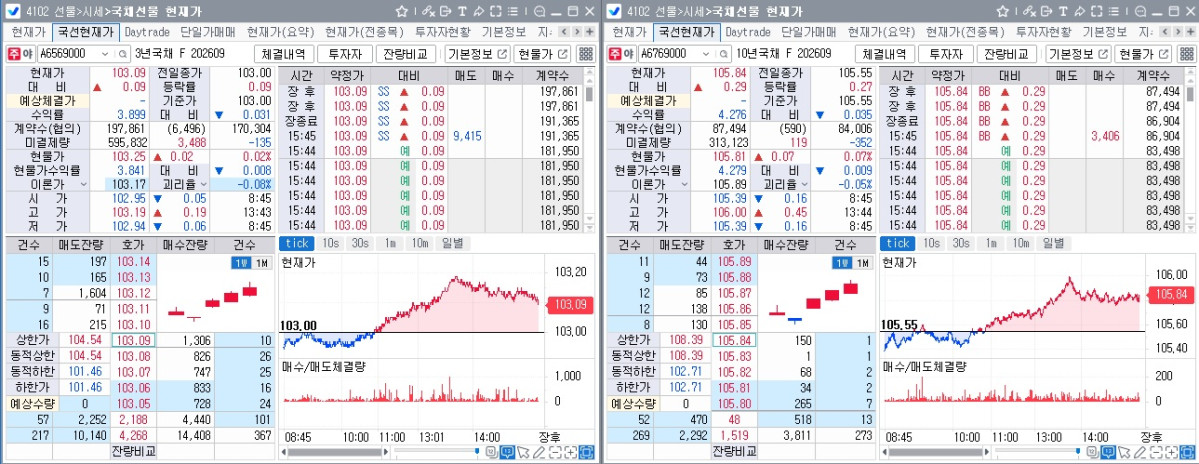
Task: Toggle checkbox before 4102 in right window title
Action: [613, 11]
